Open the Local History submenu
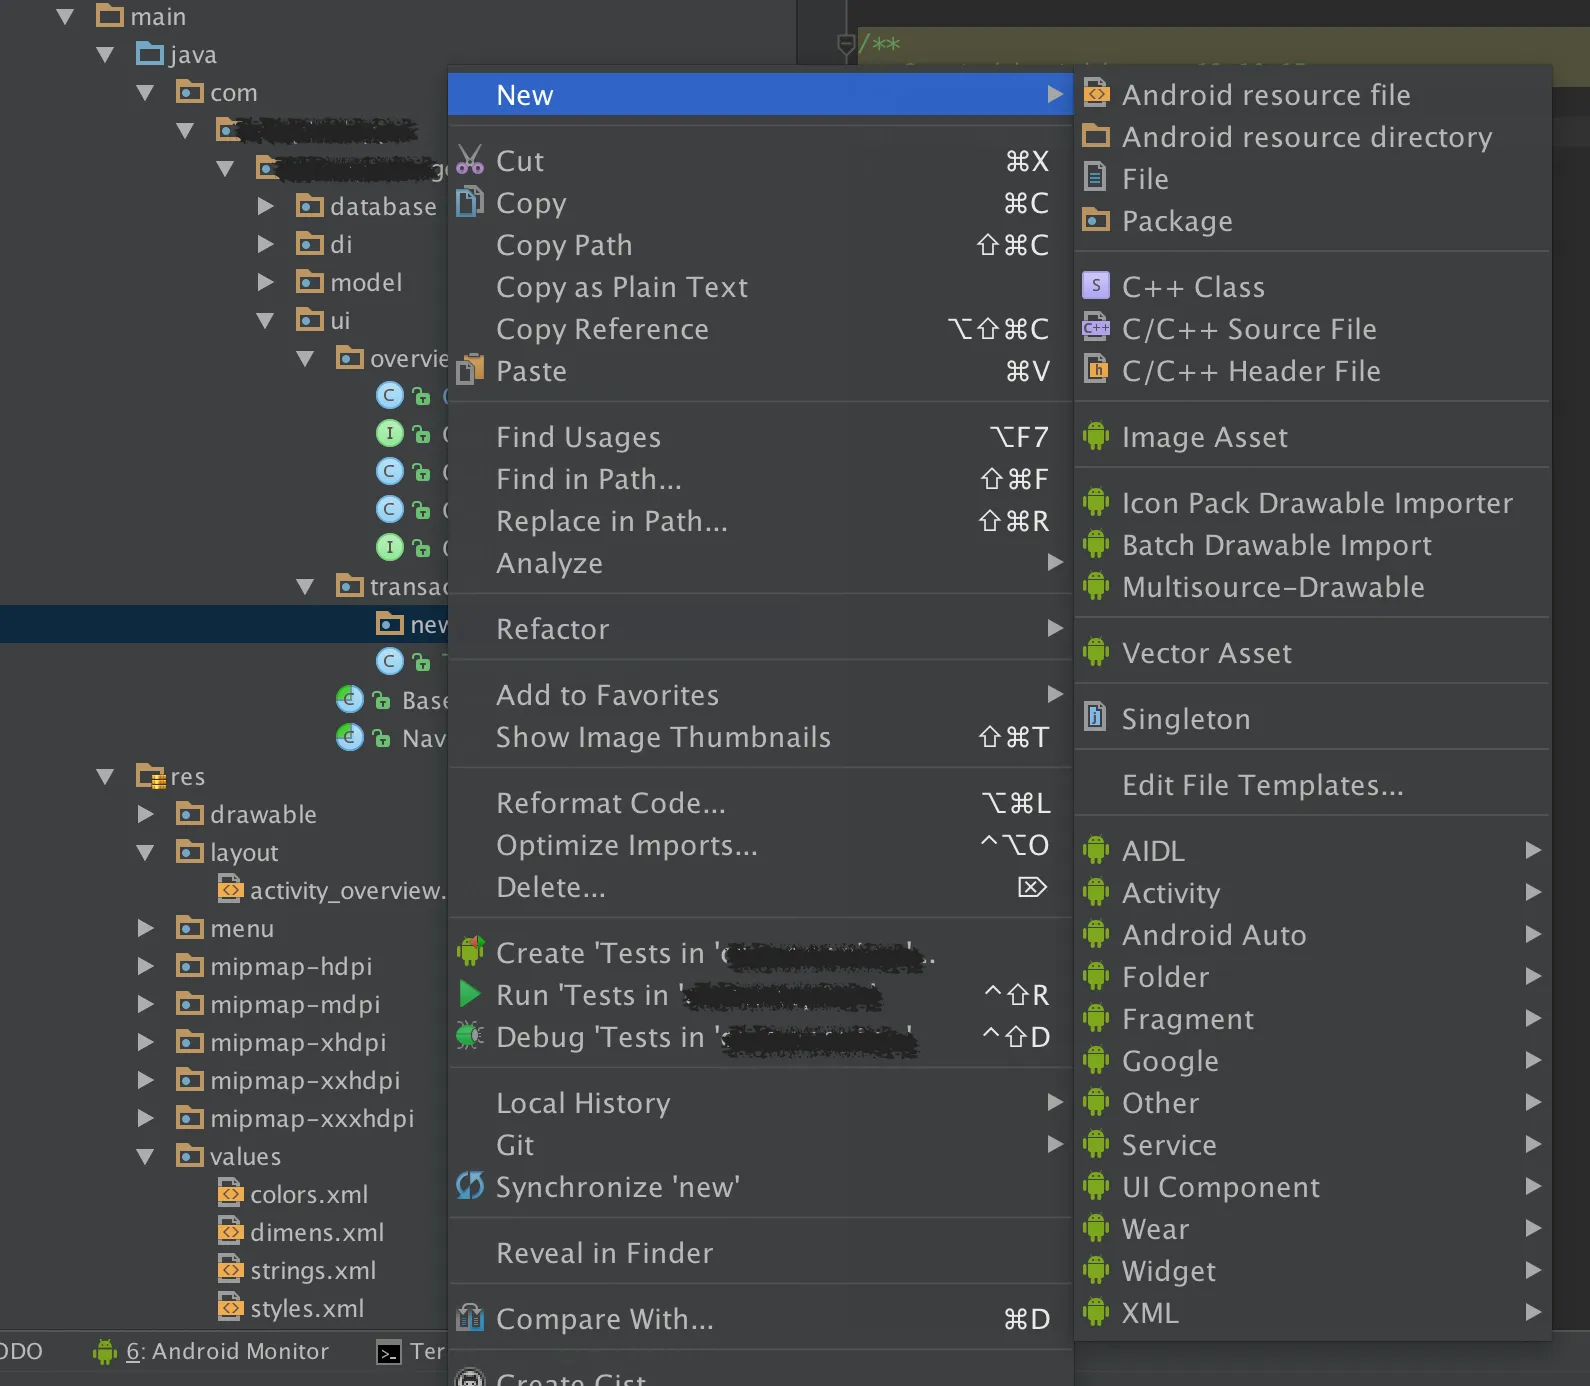1590x1386 pixels. (x=760, y=1102)
